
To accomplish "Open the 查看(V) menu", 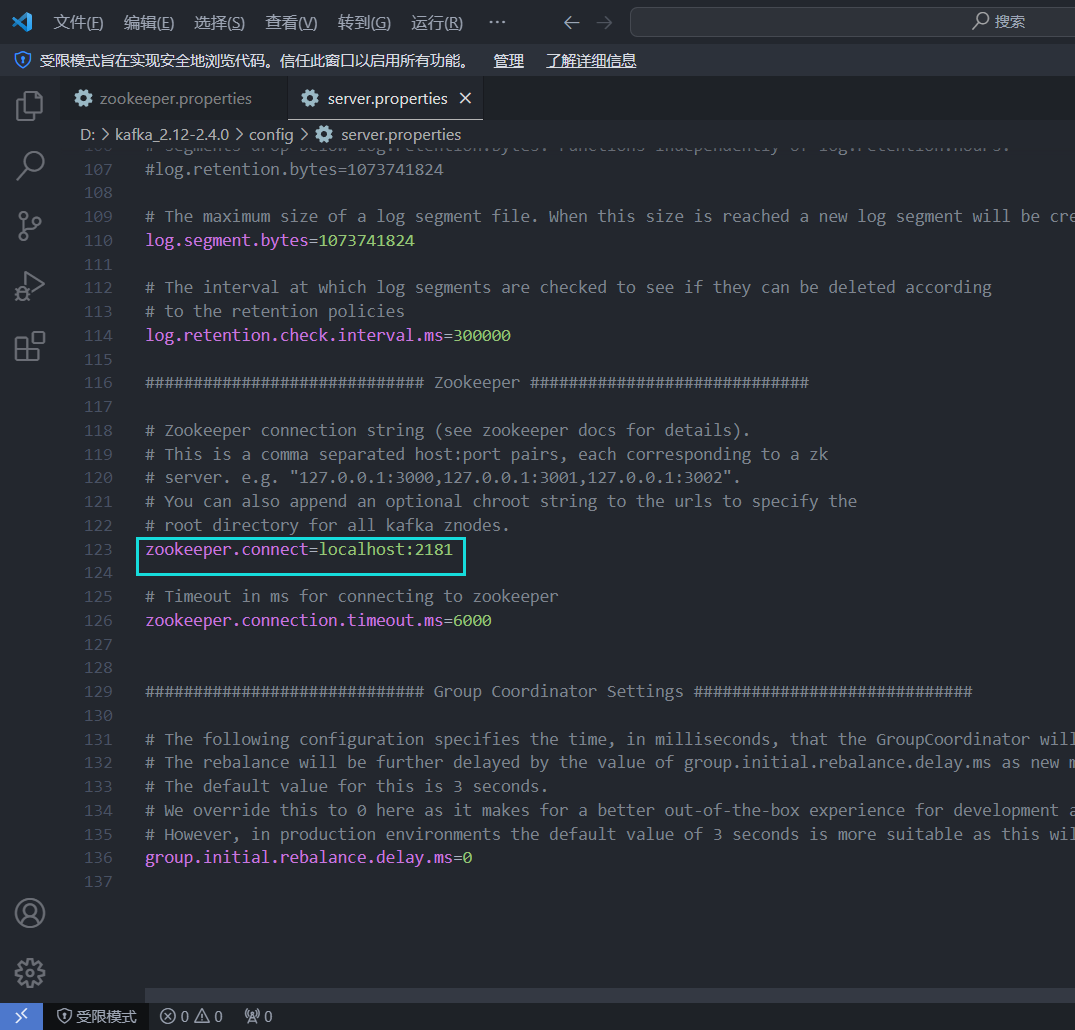I will [x=291, y=23].
